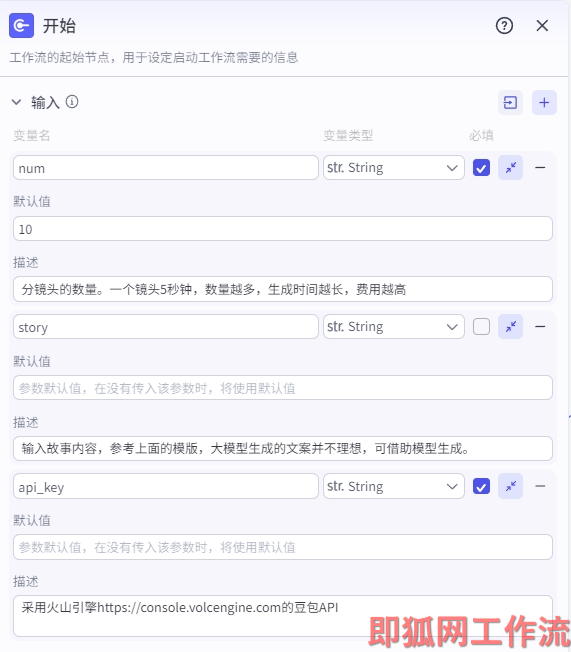This screenshot has height=652, width=571.
Task: Collapse details for the api_key variable
Action: click(x=510, y=486)
